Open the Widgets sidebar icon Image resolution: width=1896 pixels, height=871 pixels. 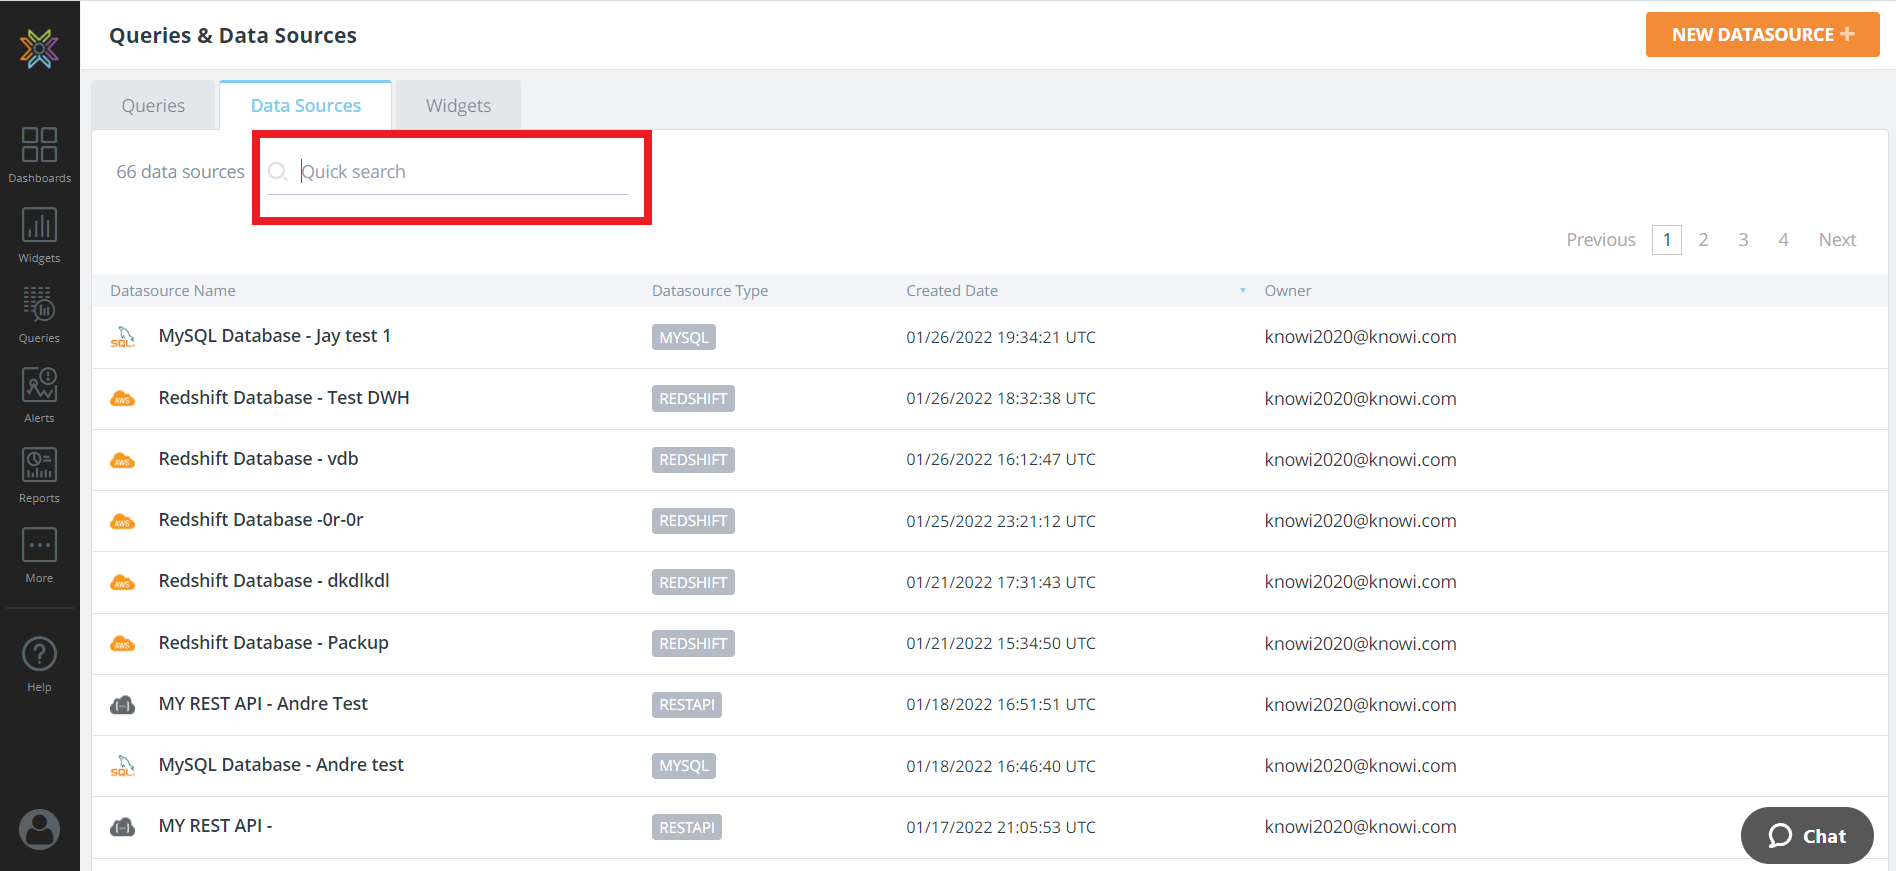[39, 235]
